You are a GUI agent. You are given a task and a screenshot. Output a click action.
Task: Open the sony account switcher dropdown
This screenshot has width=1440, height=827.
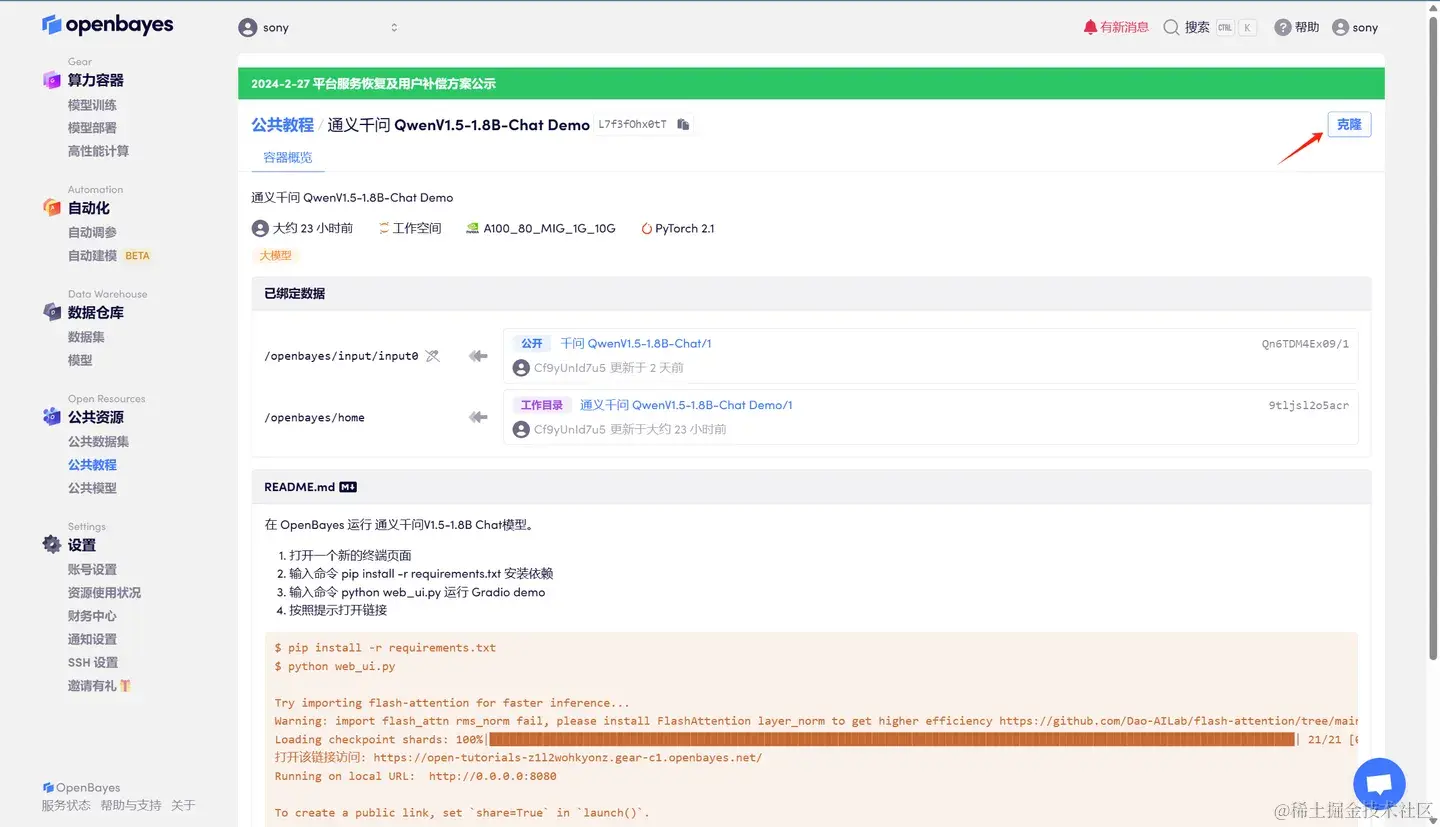318,28
